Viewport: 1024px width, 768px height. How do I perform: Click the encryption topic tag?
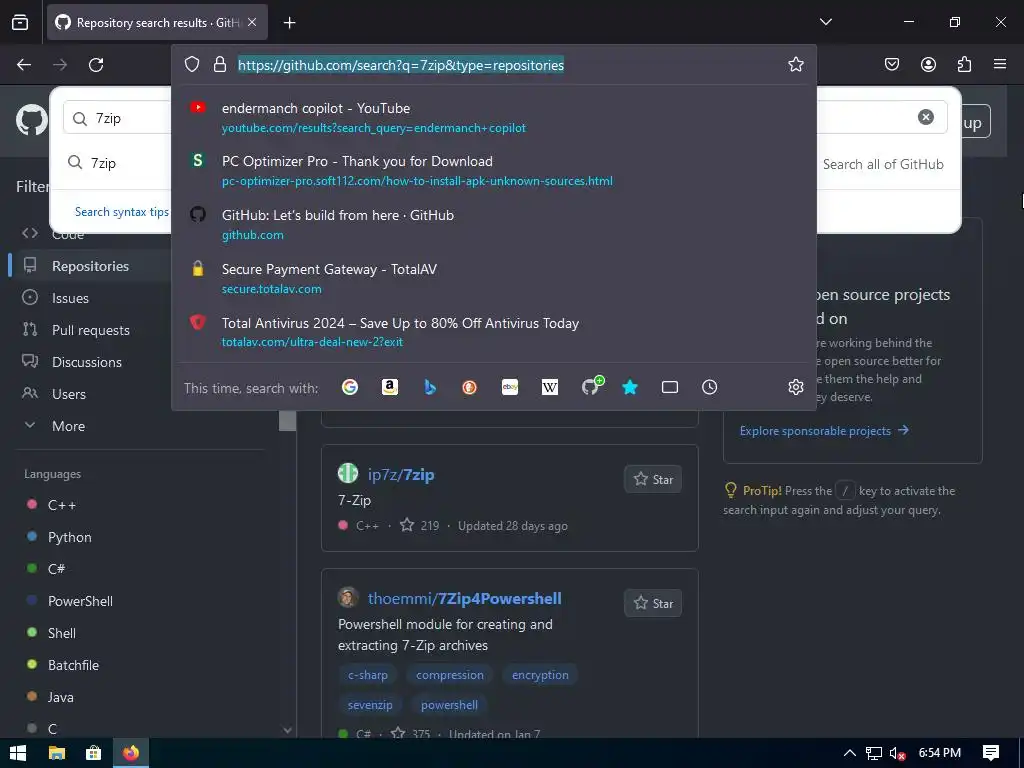point(540,675)
